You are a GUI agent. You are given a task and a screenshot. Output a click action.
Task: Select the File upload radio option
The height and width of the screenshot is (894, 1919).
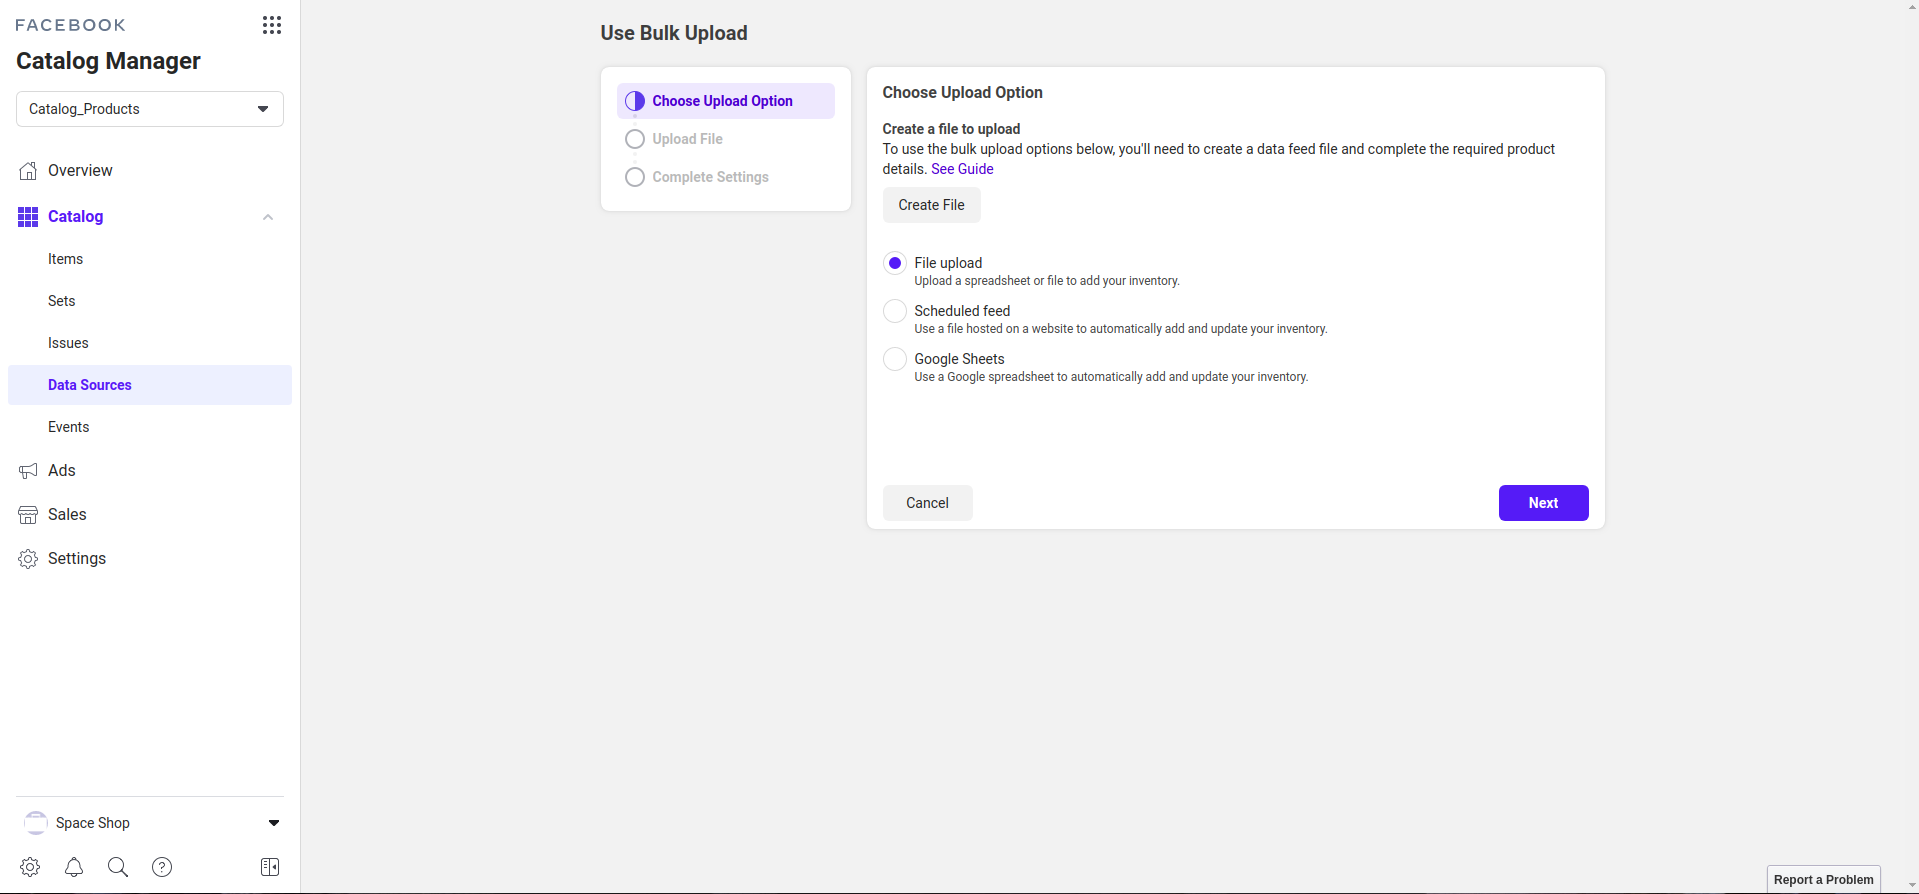pyautogui.click(x=895, y=263)
